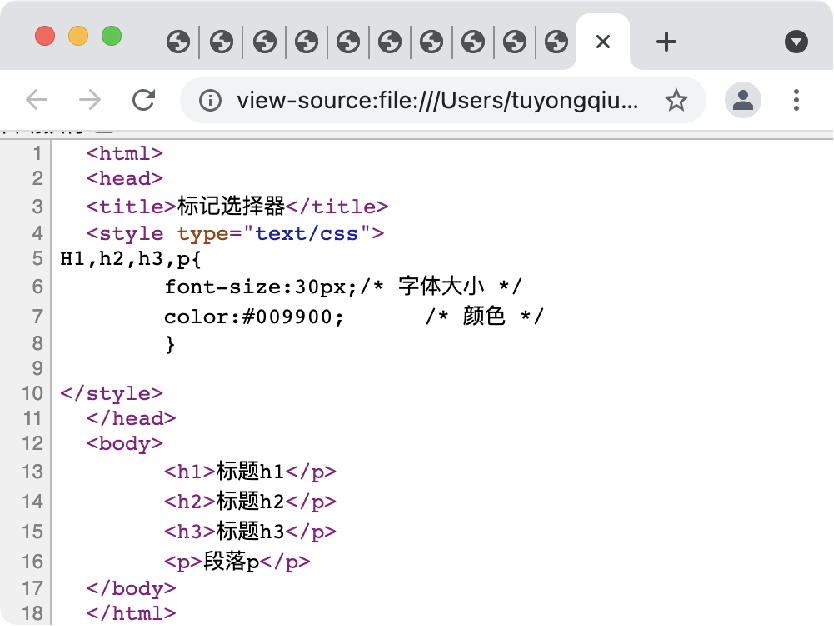Click the <body> tag on line 12
Image resolution: width=834 pixels, height=626 pixels.
tap(124, 443)
